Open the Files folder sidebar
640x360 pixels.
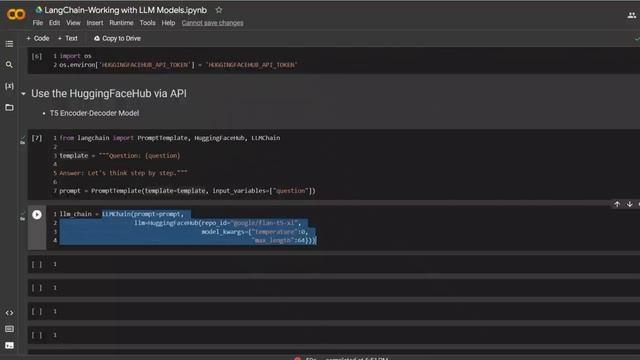[9, 107]
